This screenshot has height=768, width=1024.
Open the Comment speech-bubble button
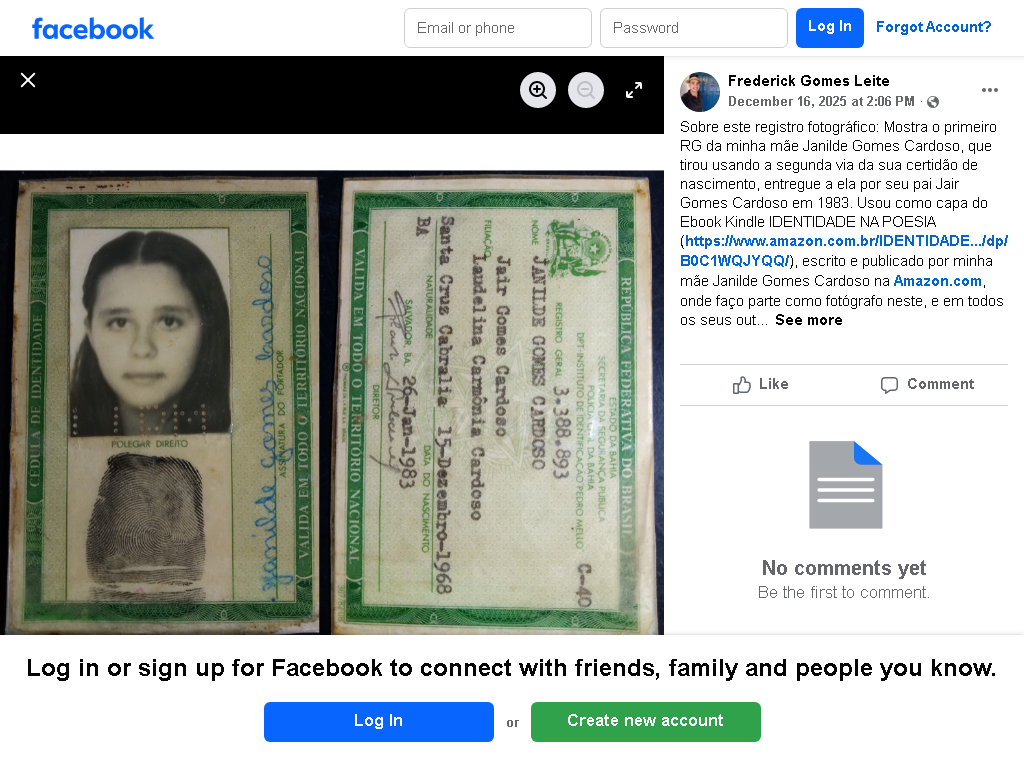point(927,384)
